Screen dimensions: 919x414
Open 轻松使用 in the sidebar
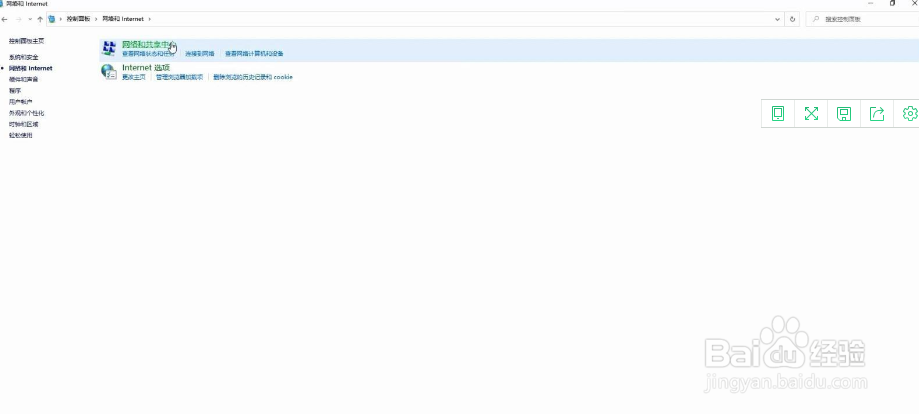point(21,135)
